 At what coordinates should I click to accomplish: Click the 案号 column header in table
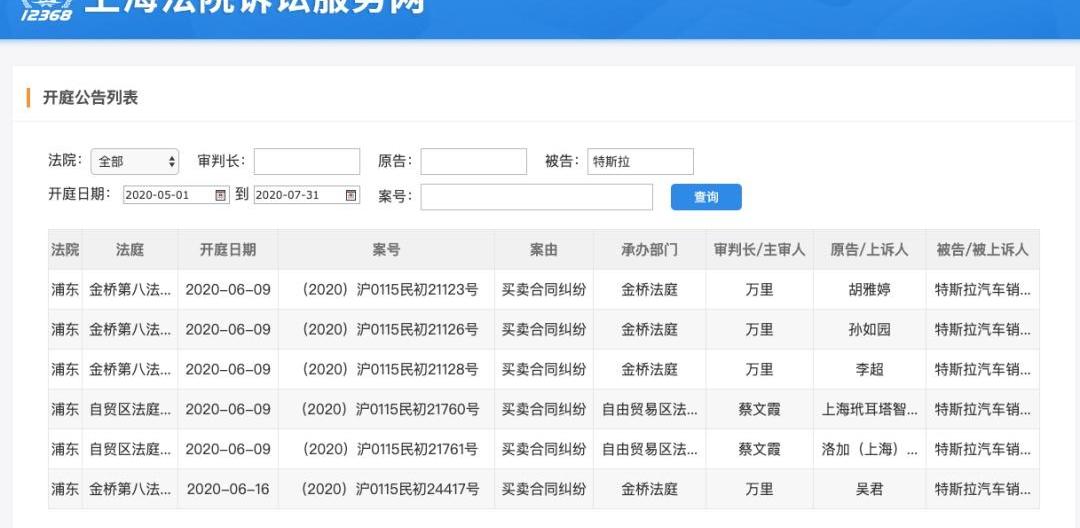click(386, 249)
